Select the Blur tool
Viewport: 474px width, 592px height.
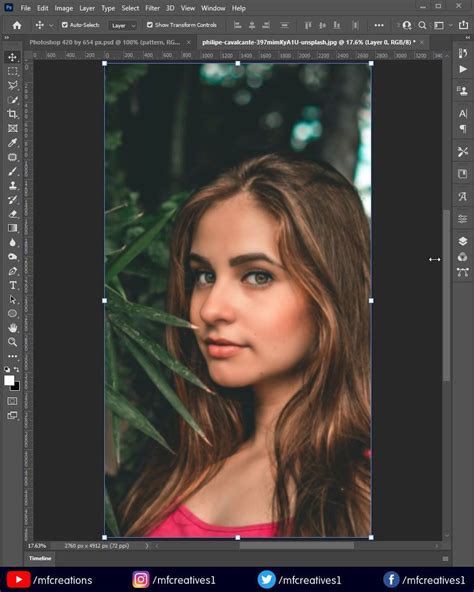[12, 242]
